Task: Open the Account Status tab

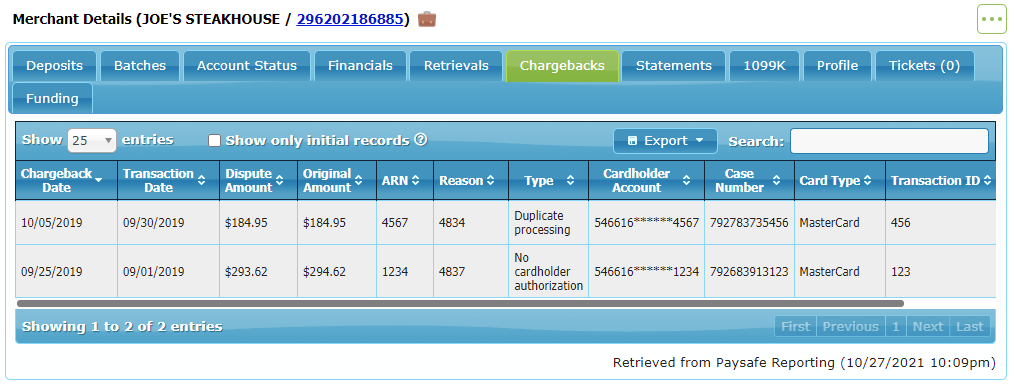Action: tap(247, 66)
